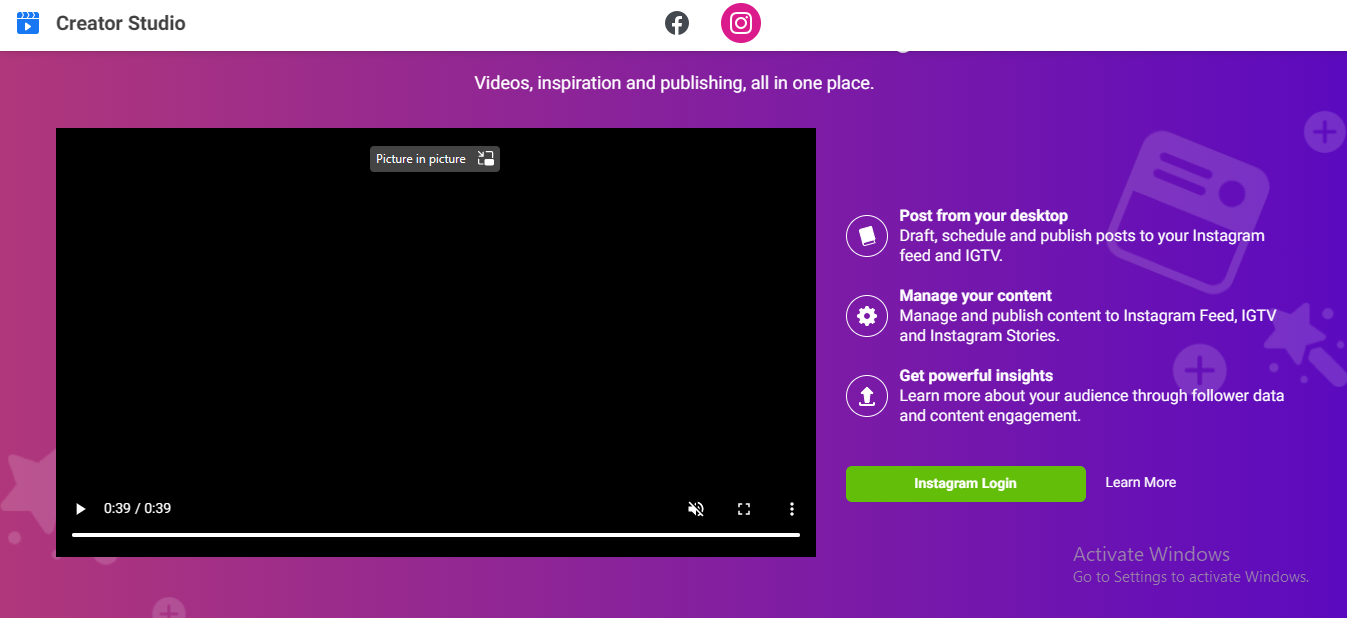Image resolution: width=1347 pixels, height=618 pixels.
Task: Click the Instagram Login button
Action: tap(966, 483)
